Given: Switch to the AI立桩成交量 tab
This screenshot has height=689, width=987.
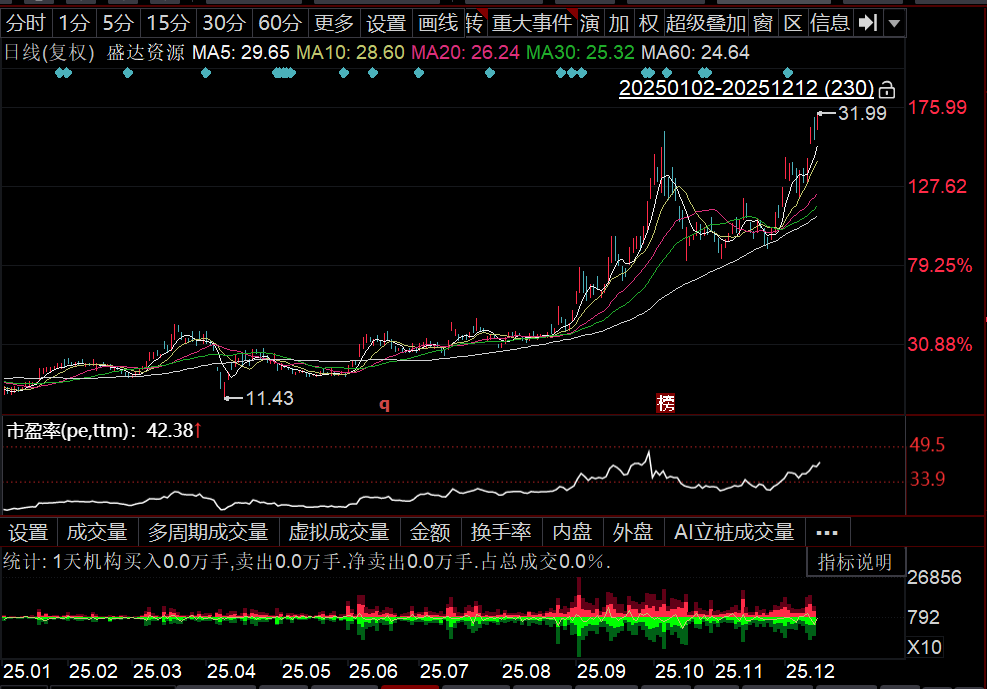Looking at the screenshot, I should pyautogui.click(x=734, y=532).
